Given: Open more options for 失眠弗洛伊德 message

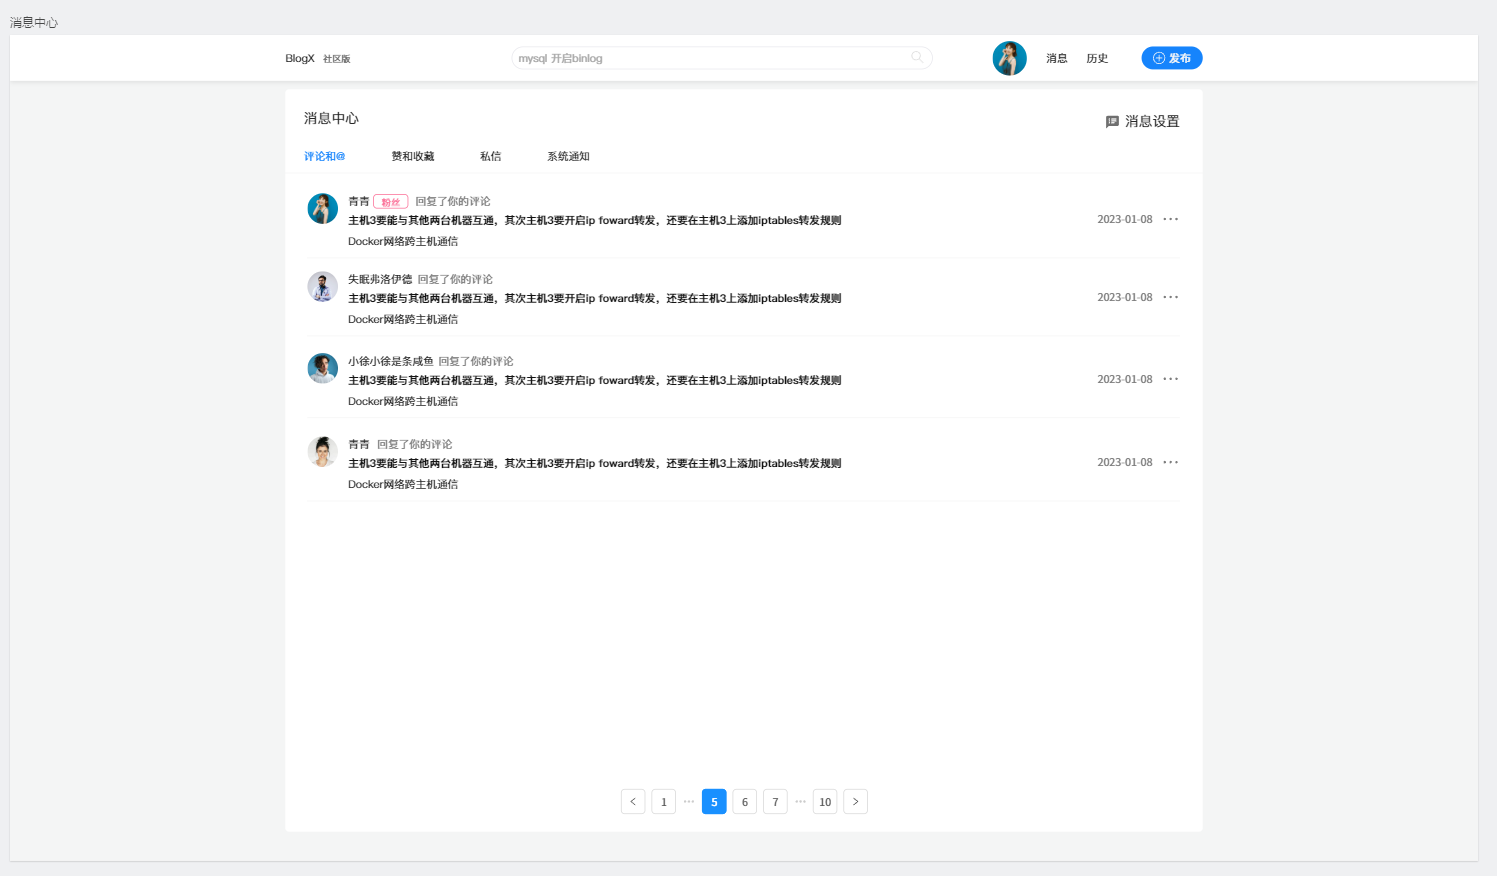Looking at the screenshot, I should tap(1170, 297).
